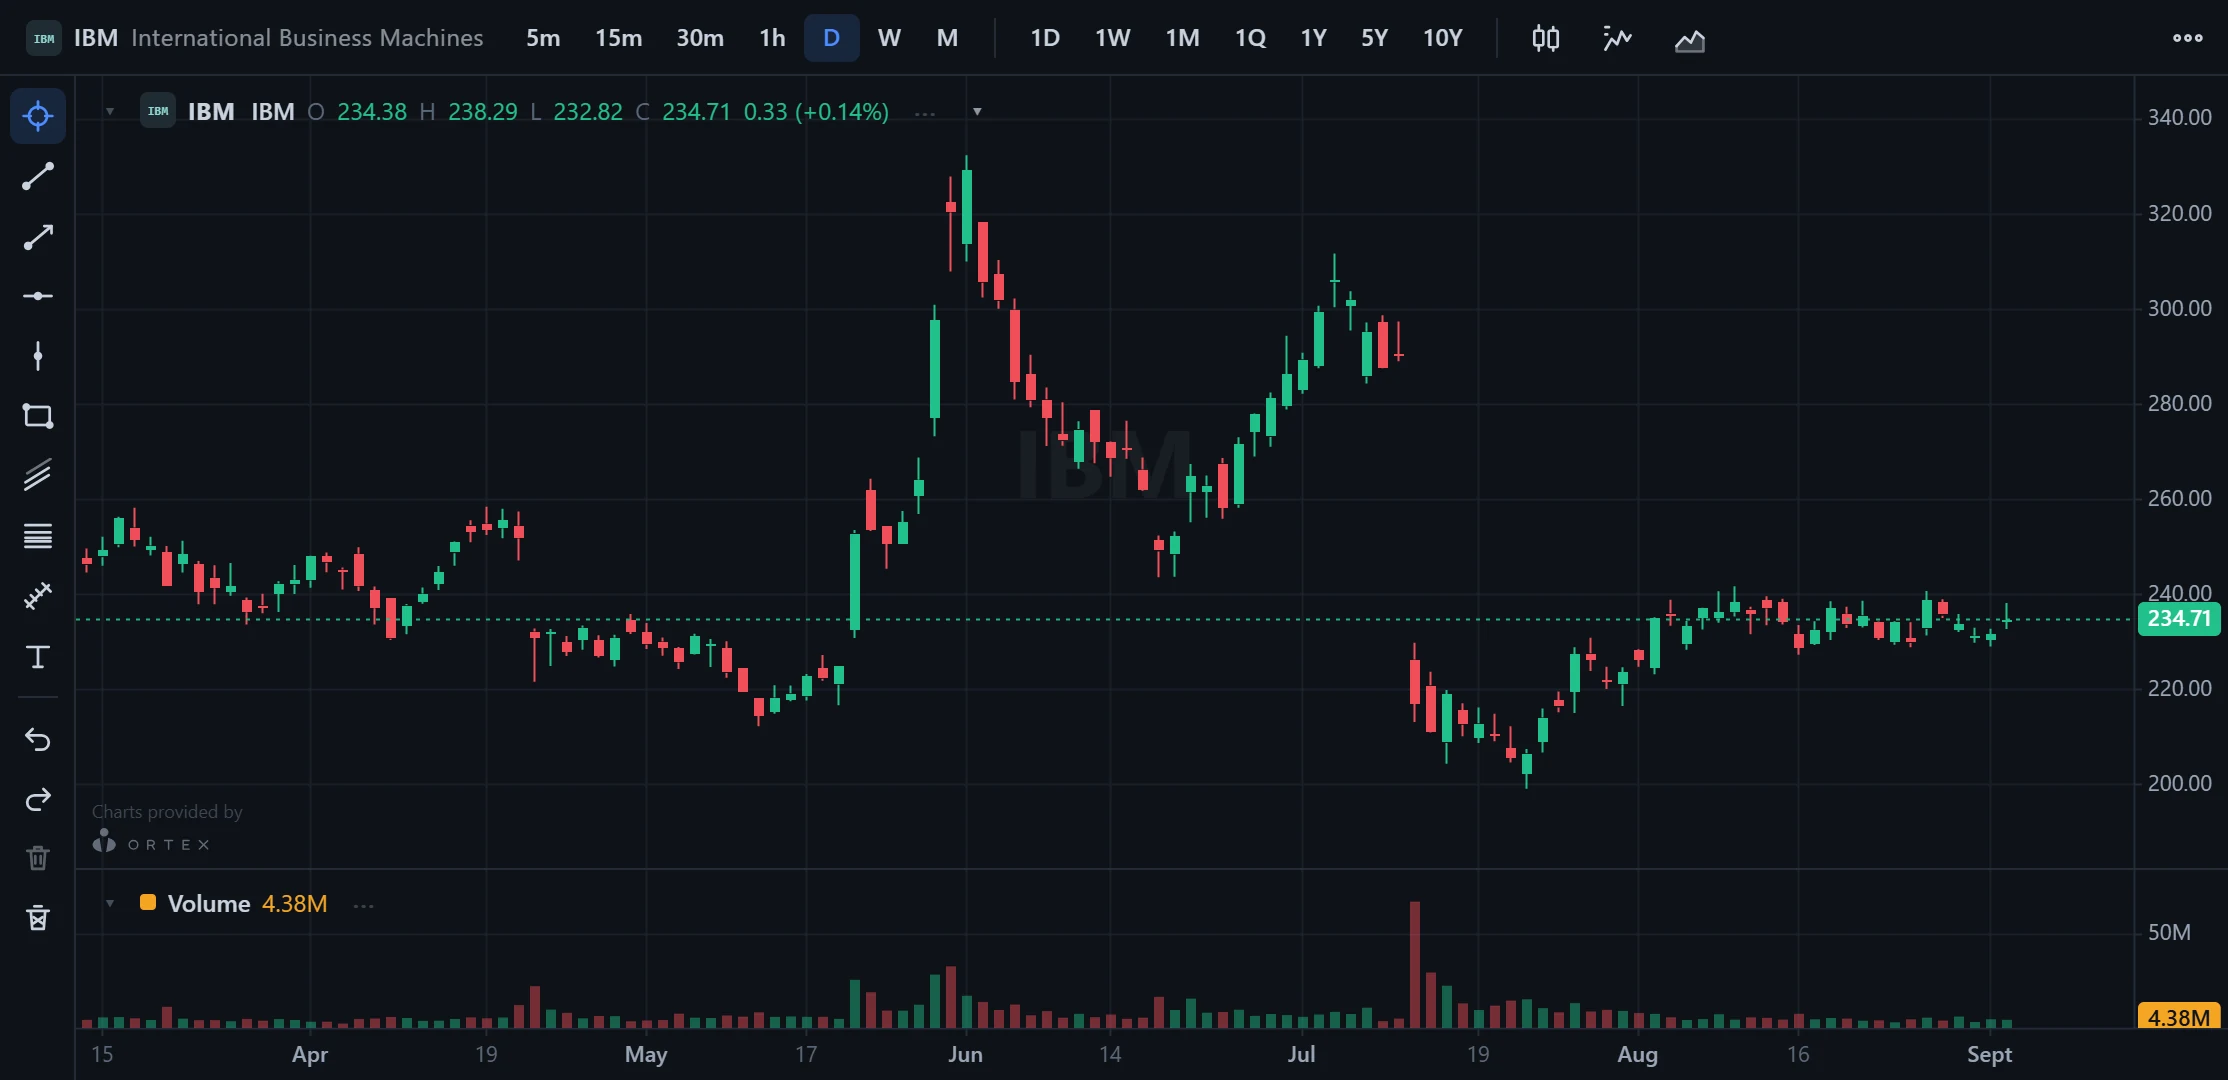Viewport: 2228px width, 1080px height.
Task: Switch to 30m interval
Action: pyautogui.click(x=700, y=38)
